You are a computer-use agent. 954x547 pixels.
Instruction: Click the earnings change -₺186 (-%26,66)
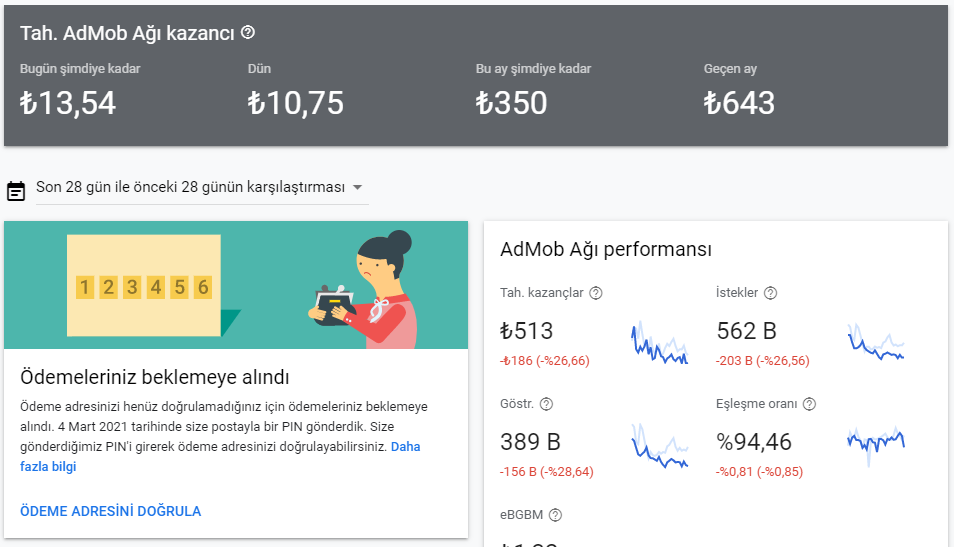coord(545,361)
